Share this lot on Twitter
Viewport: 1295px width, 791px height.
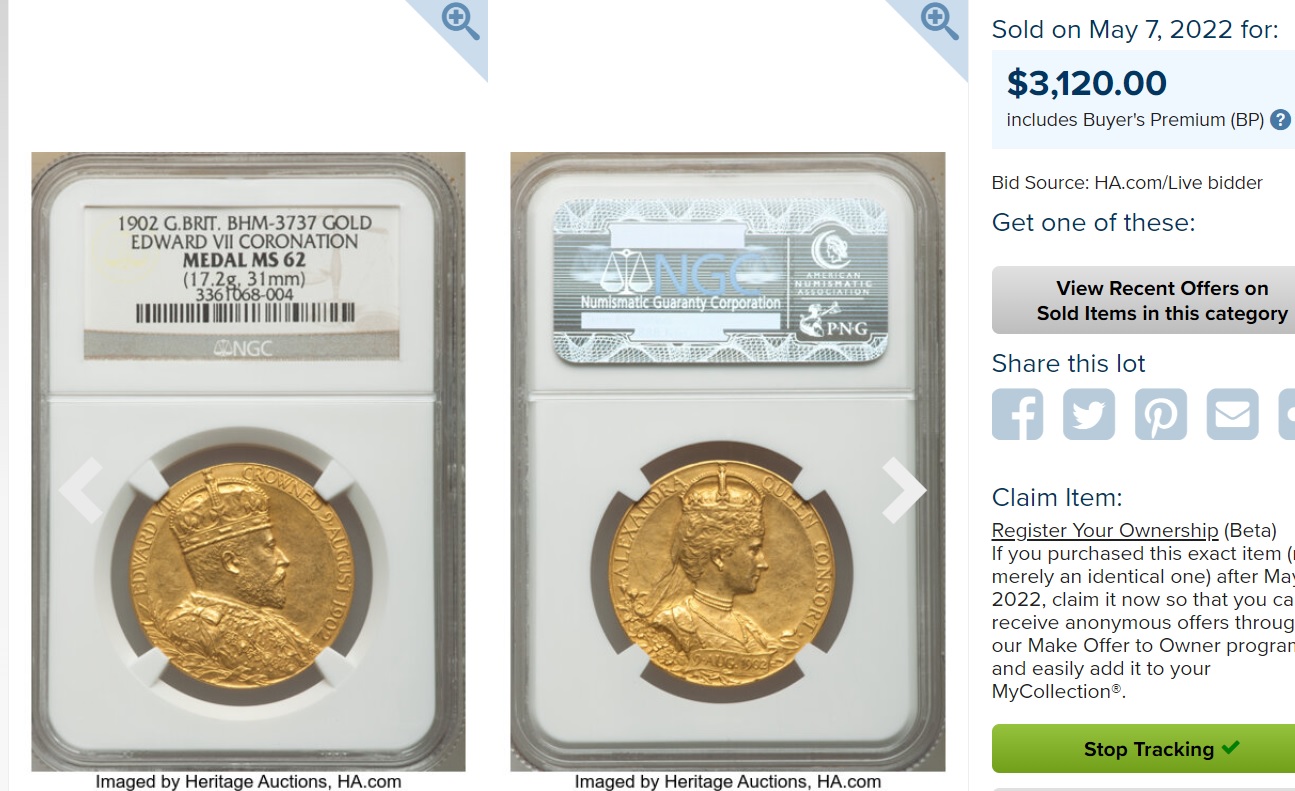[x=1089, y=414]
